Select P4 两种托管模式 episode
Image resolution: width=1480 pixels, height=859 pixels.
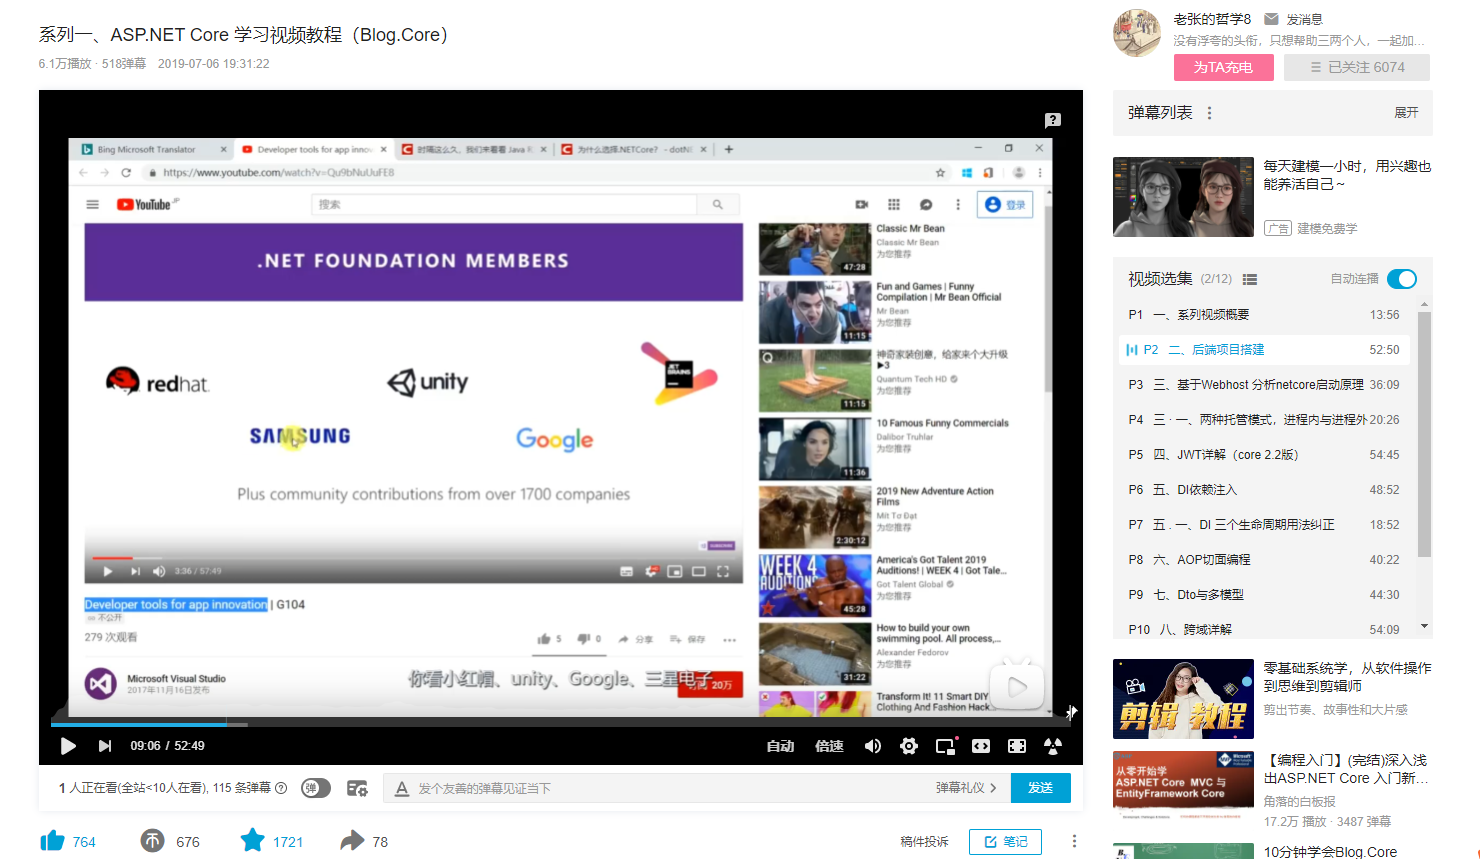[x=1264, y=419]
